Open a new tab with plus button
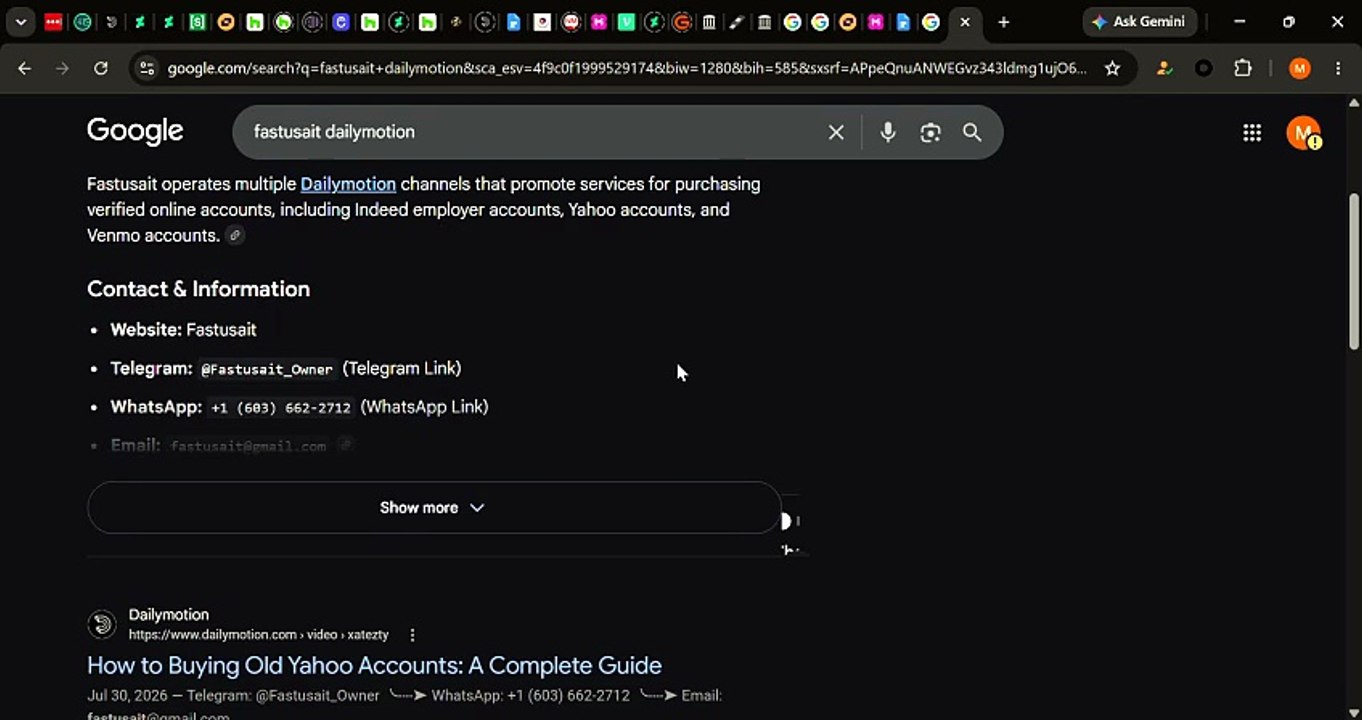 pos(1004,22)
